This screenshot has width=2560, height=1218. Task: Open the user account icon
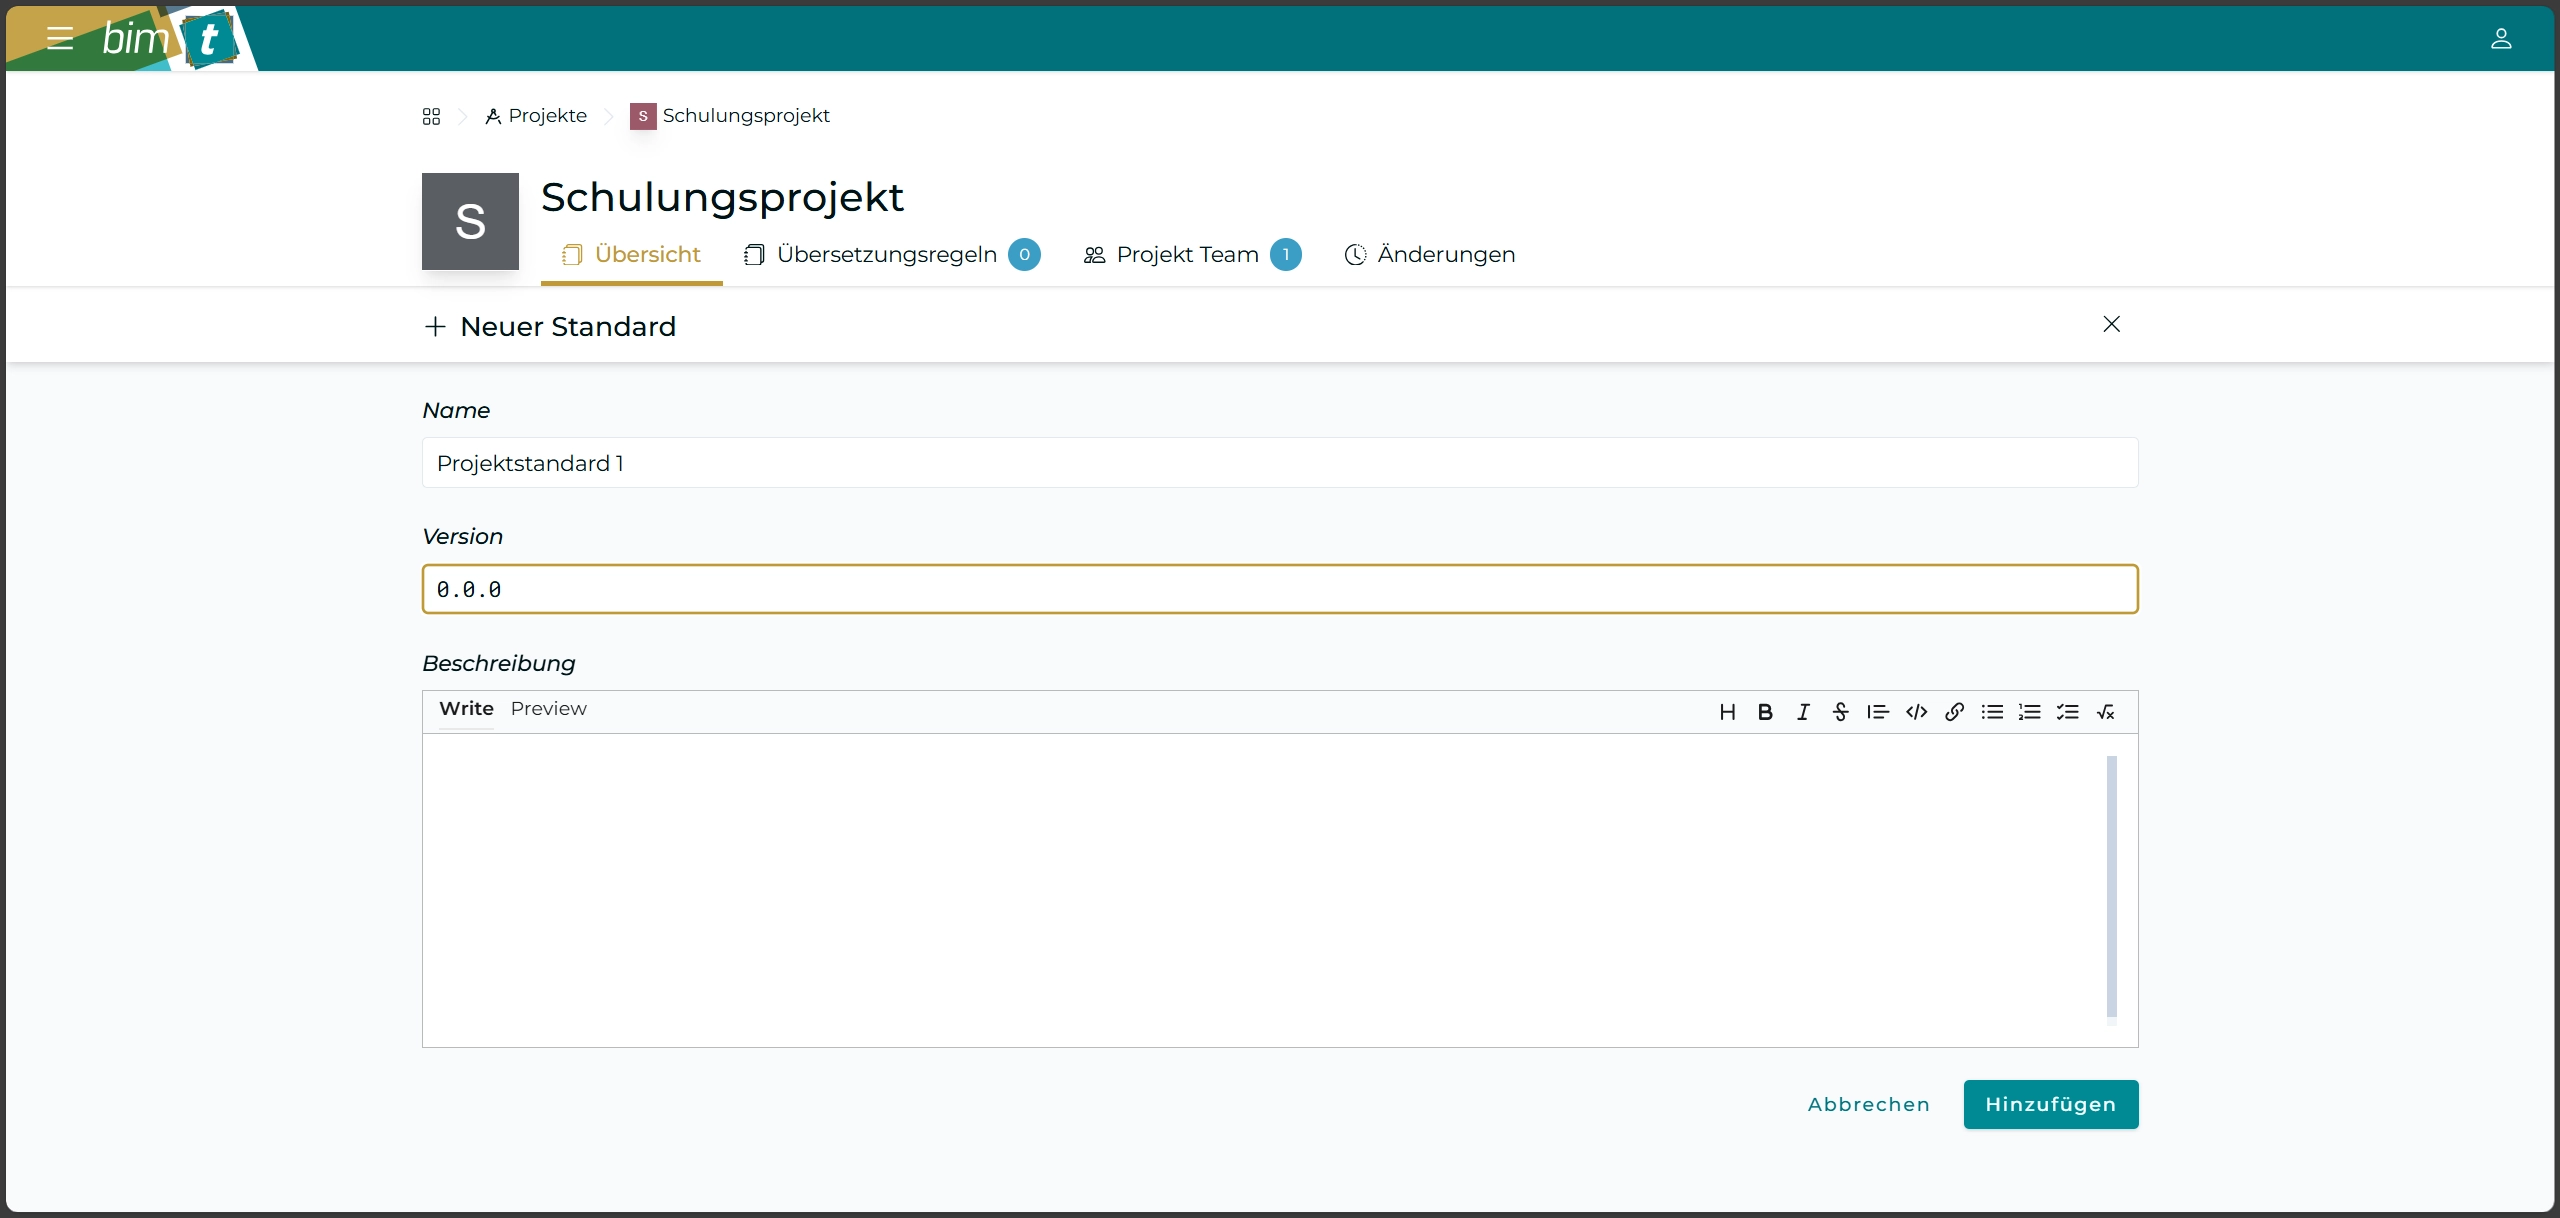(x=2500, y=38)
